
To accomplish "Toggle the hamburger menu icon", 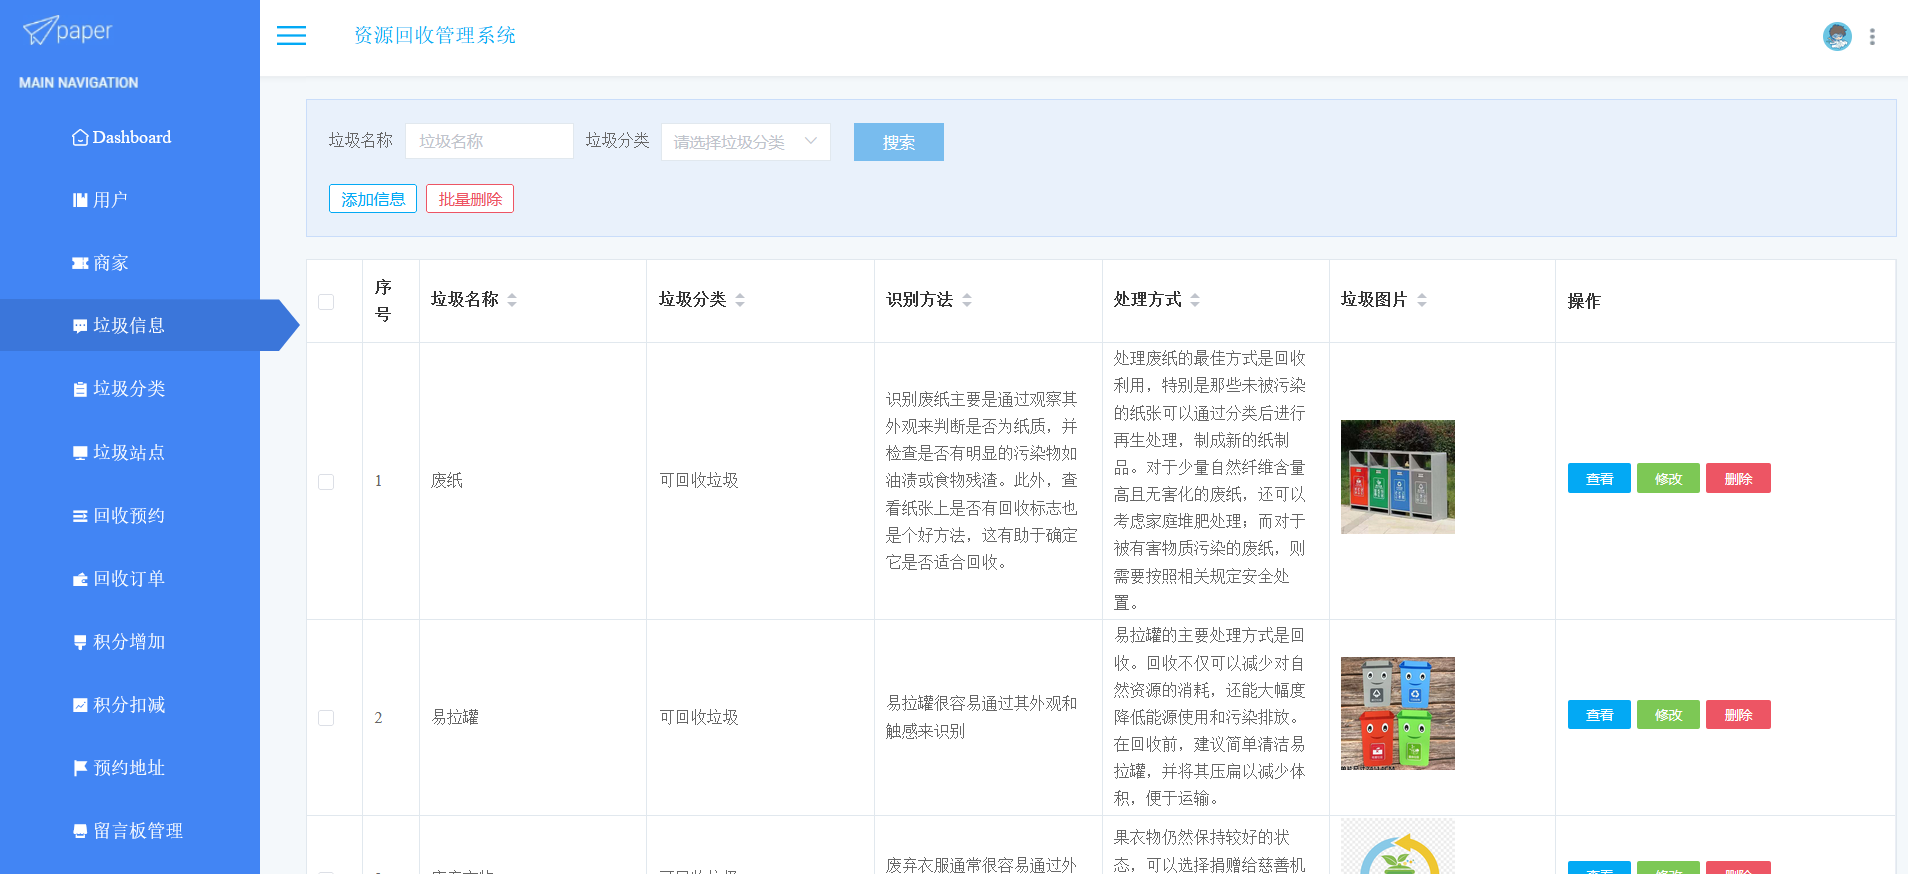I will 291,36.
